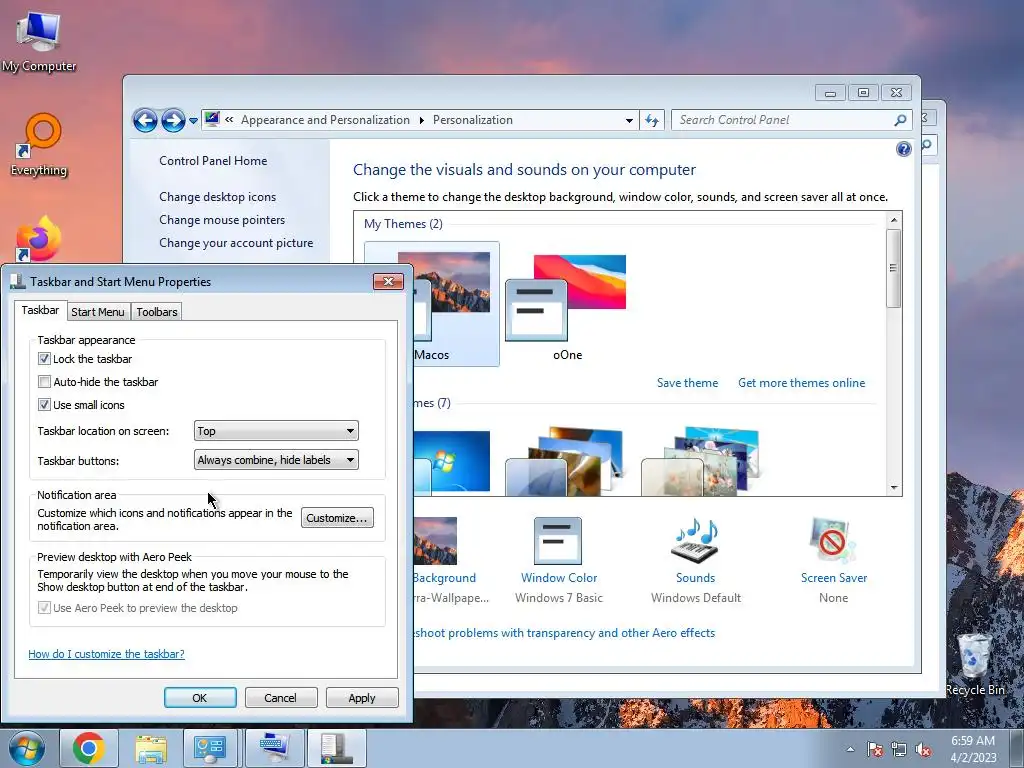Screen dimensions: 1024x768
Task: Show hidden tray icons arrow
Action: [x=850, y=749]
